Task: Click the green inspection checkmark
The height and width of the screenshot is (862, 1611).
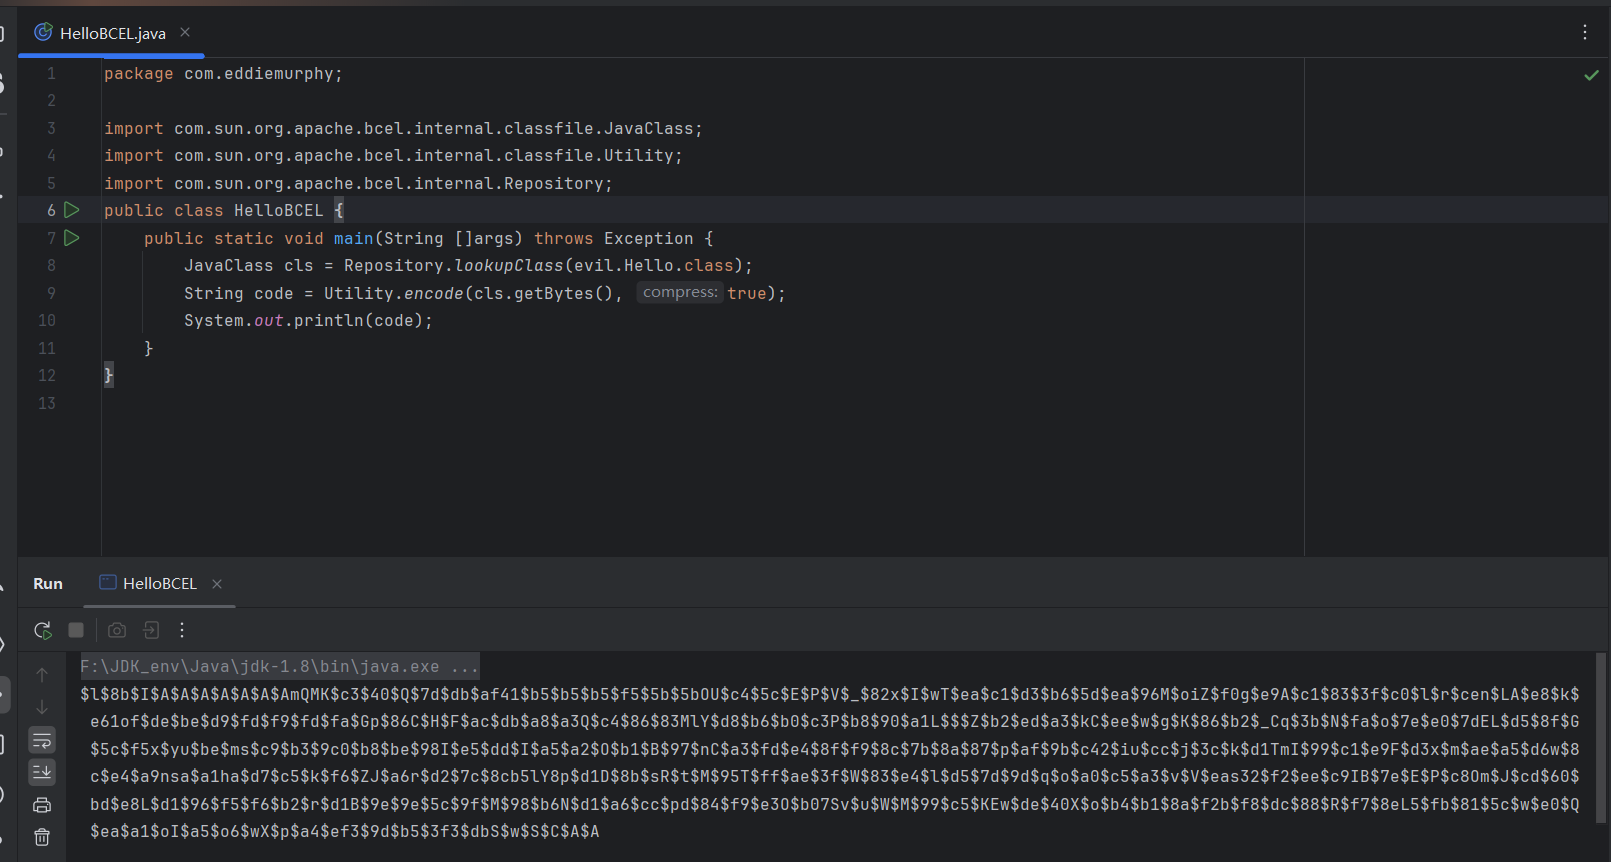Action: pyautogui.click(x=1591, y=75)
